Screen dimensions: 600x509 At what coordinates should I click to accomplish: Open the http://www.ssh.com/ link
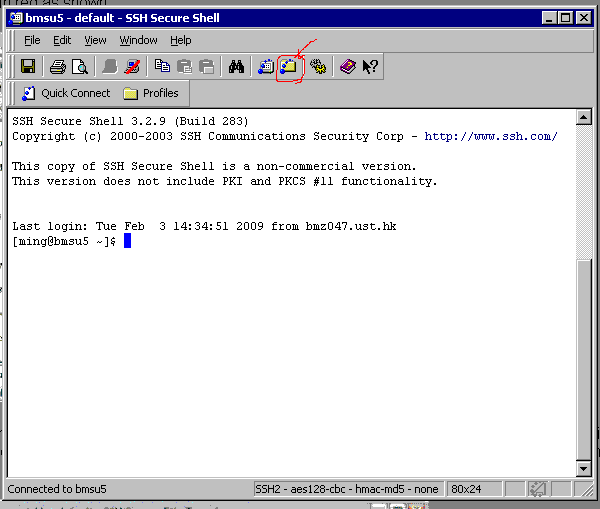(x=490, y=136)
